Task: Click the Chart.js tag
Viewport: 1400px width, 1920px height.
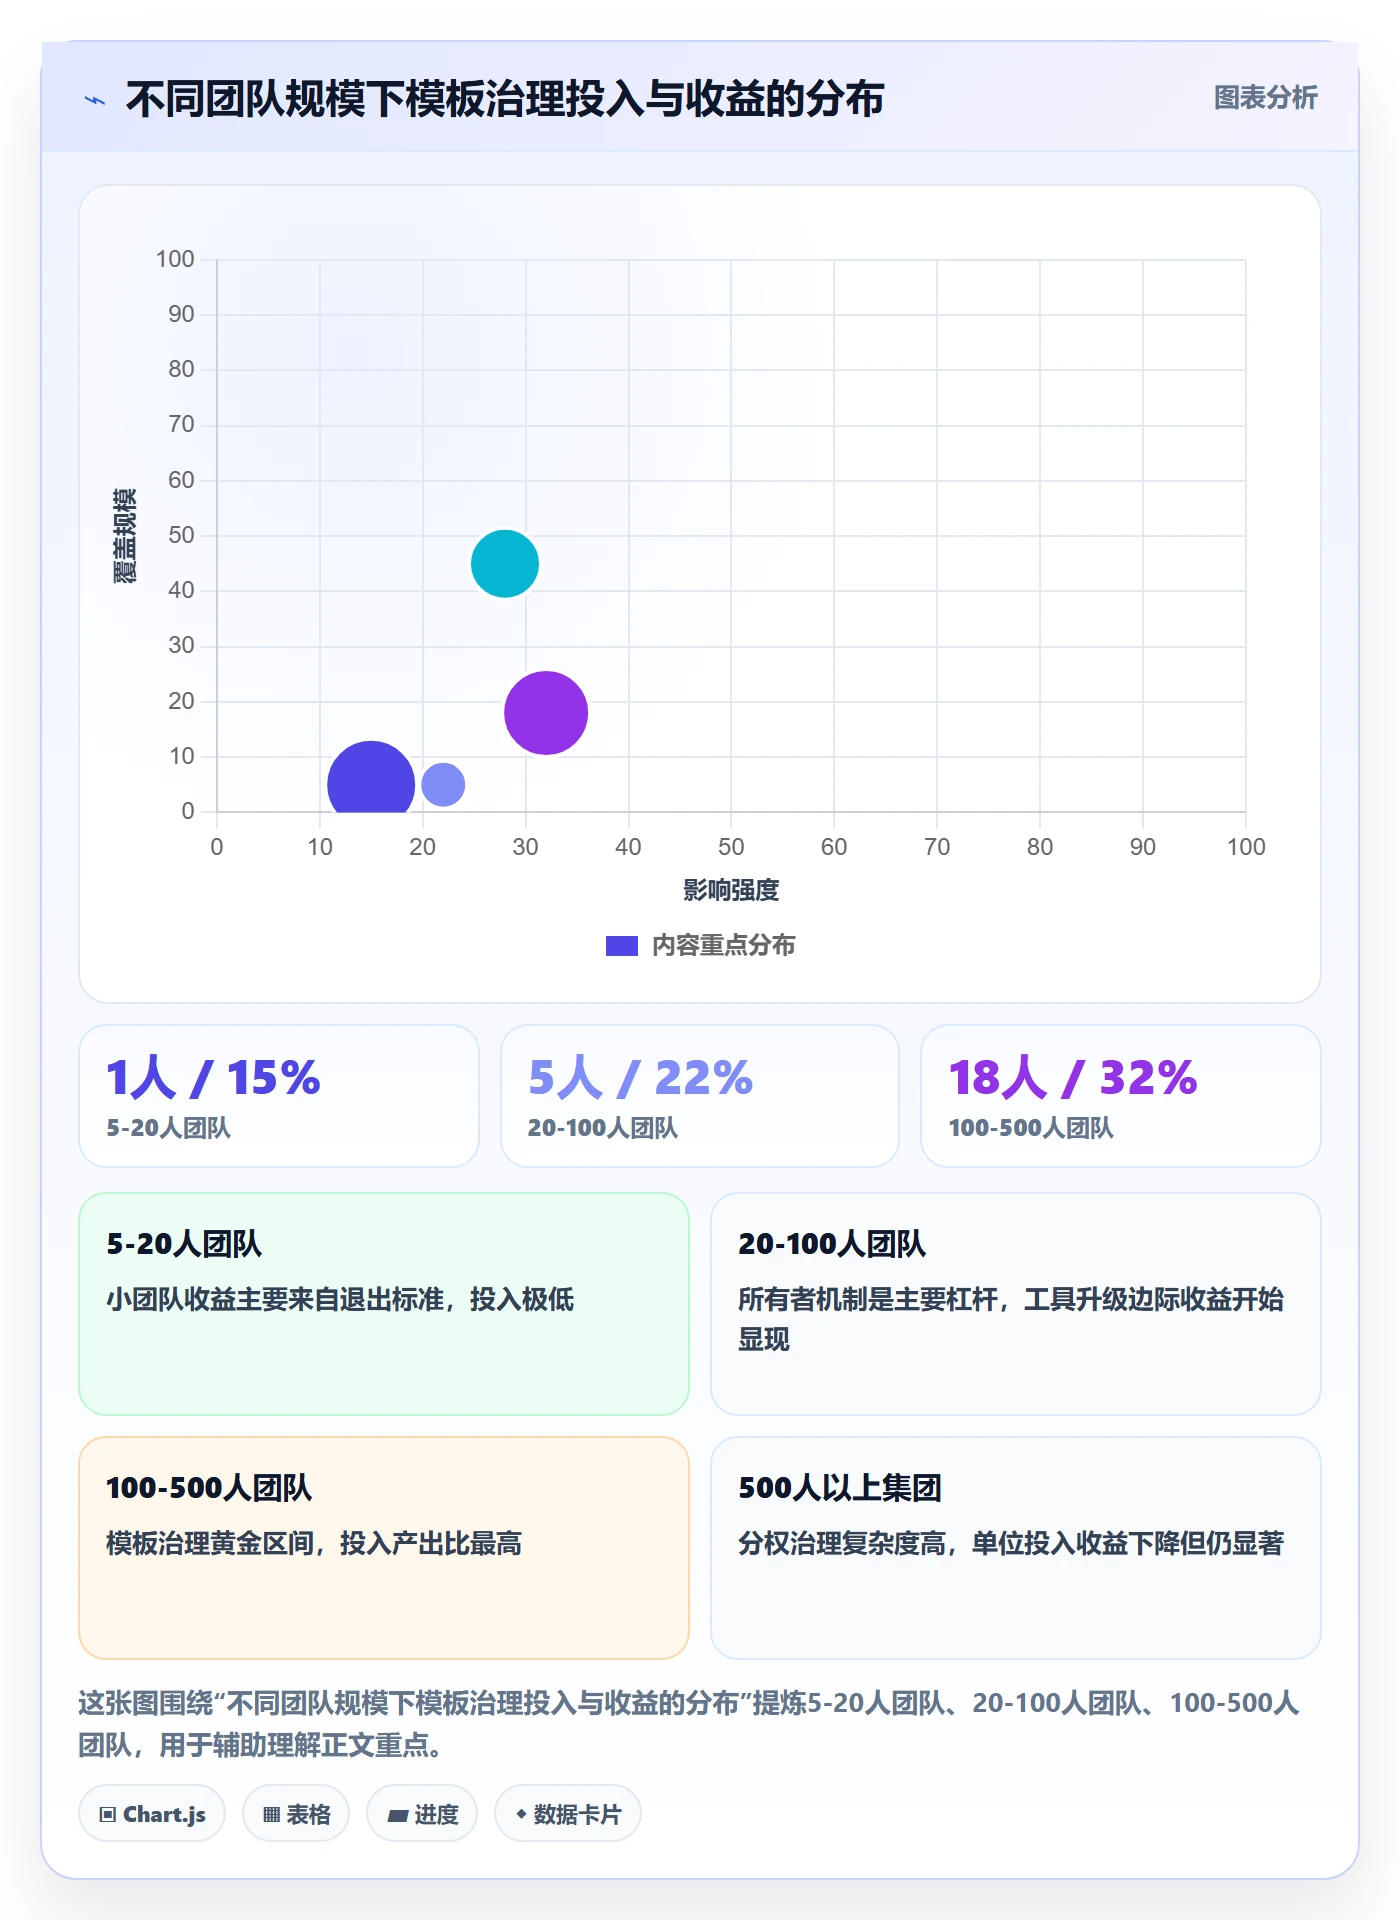Action: click(152, 1814)
